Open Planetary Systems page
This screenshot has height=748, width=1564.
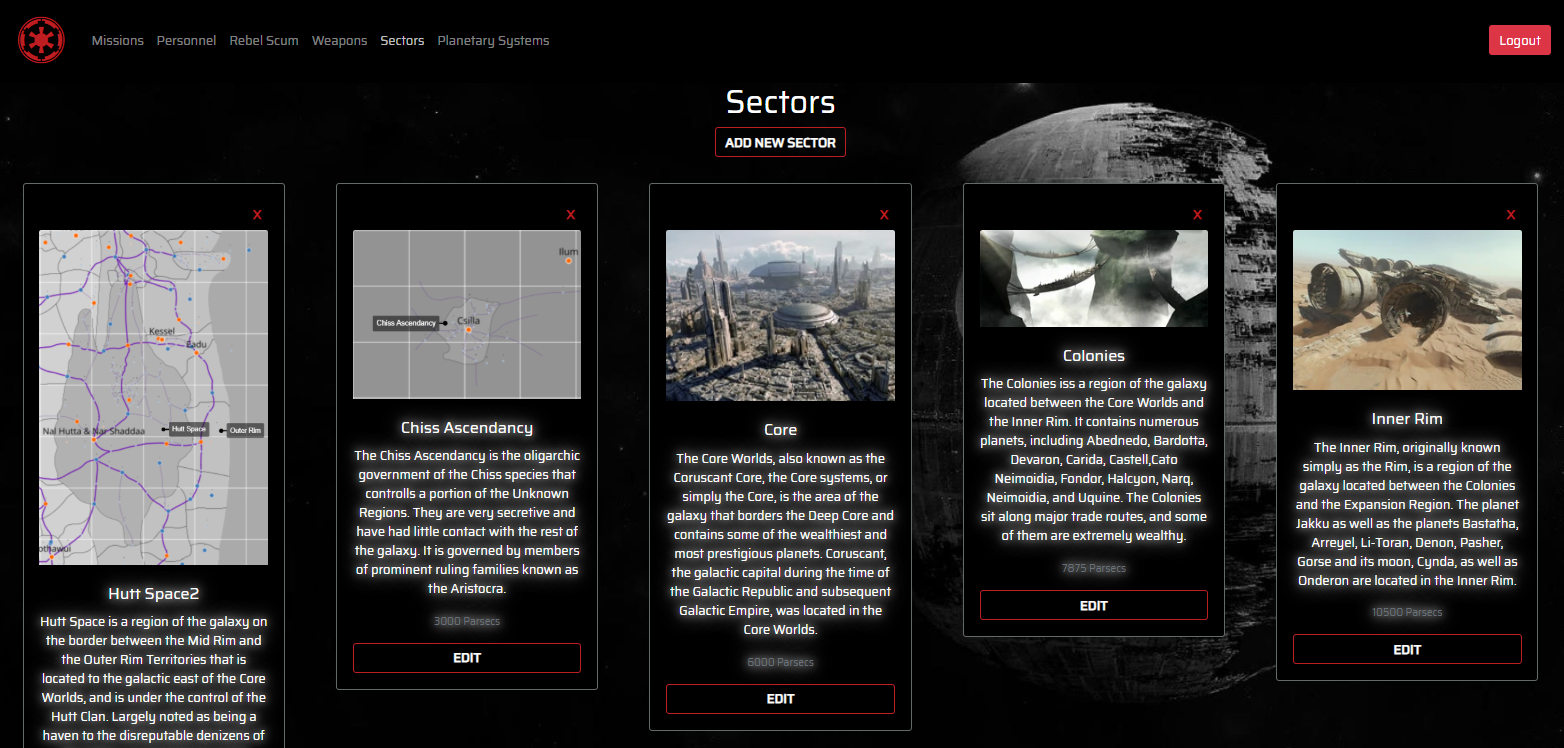pos(493,41)
